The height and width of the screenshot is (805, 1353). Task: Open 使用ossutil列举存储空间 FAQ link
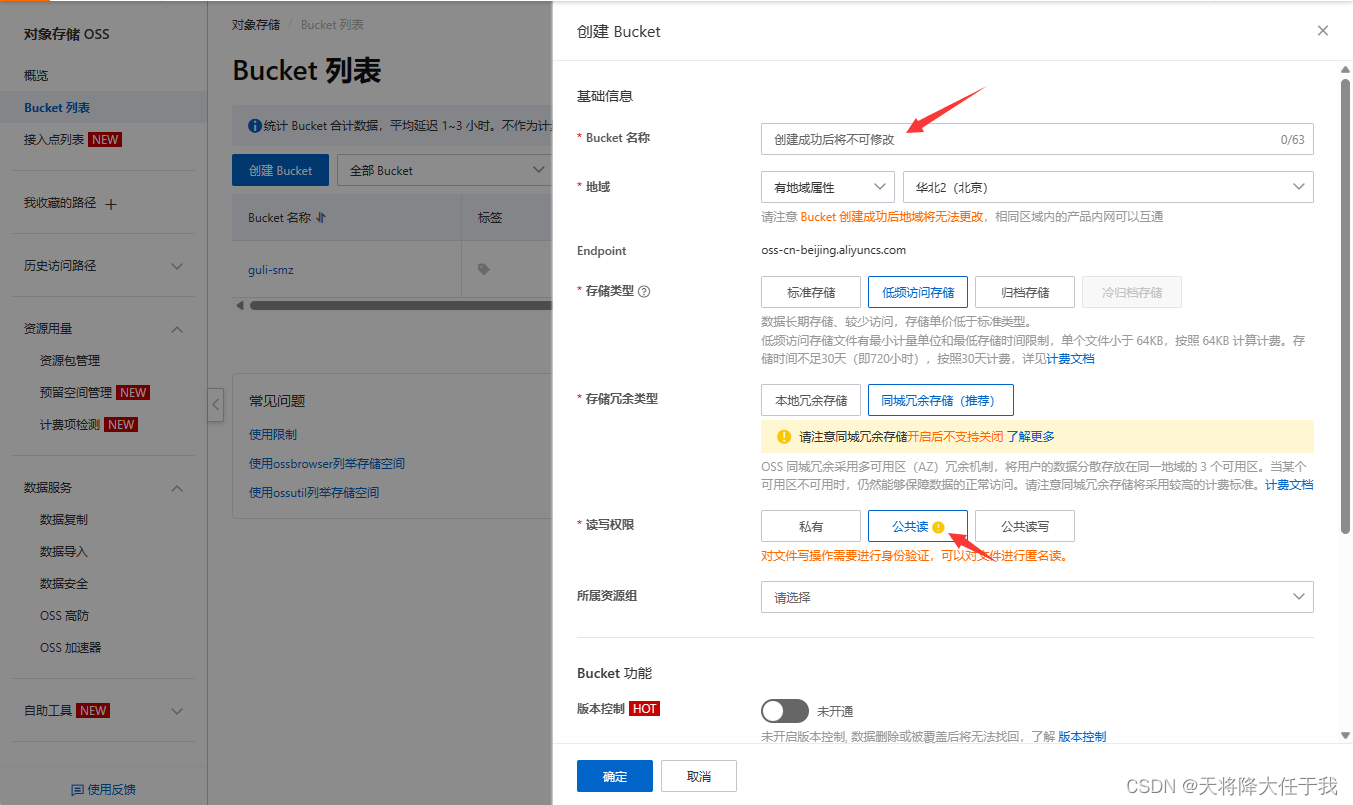click(x=314, y=493)
